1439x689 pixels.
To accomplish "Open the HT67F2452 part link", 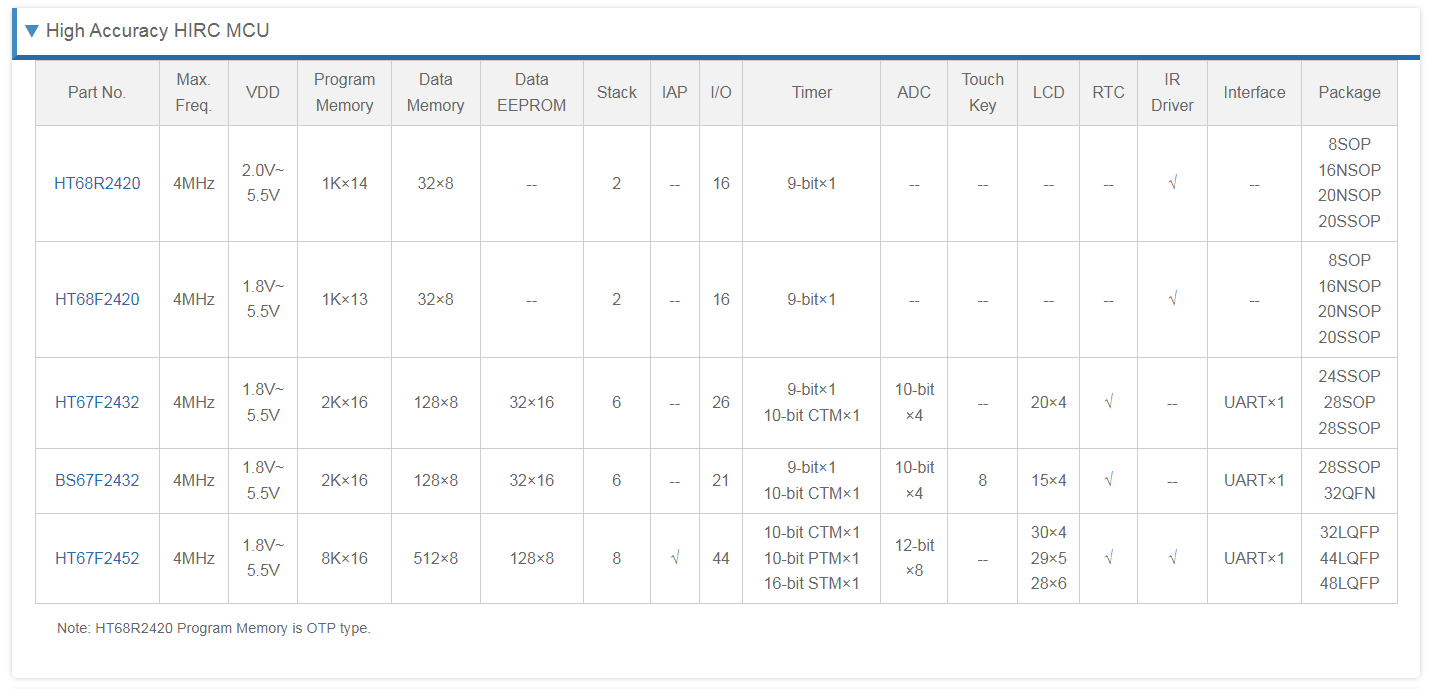I will point(97,558).
